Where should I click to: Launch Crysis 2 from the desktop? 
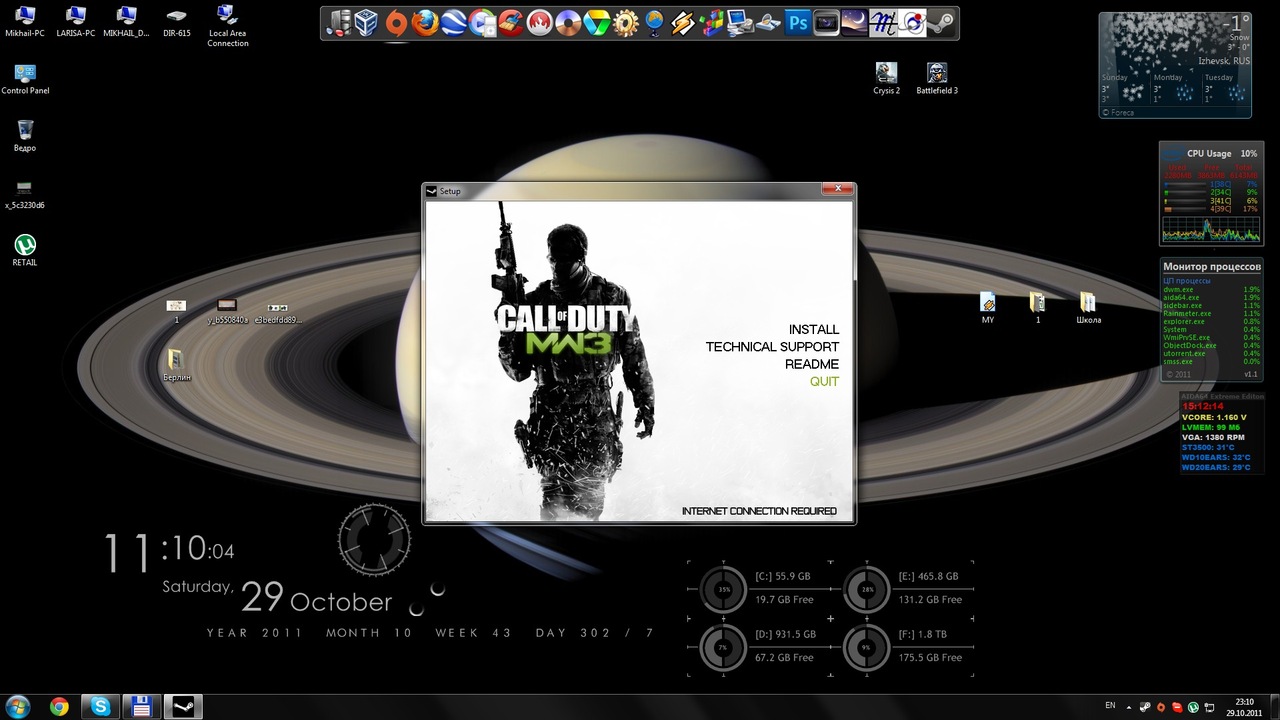(886, 78)
